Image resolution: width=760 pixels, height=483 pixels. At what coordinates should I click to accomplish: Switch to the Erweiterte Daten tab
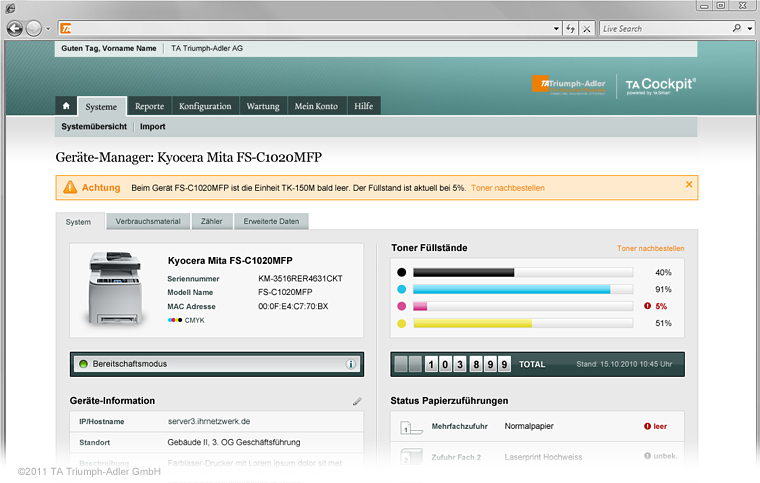(271, 221)
